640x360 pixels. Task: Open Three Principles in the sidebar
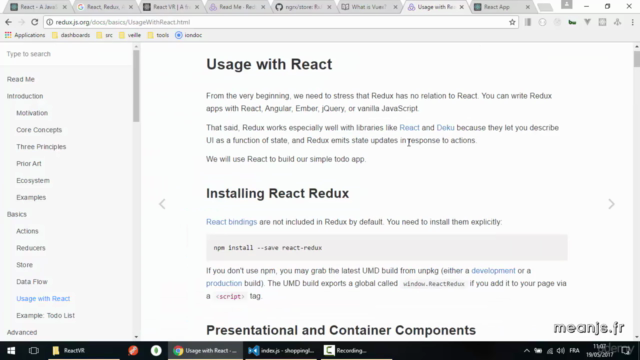(41, 147)
